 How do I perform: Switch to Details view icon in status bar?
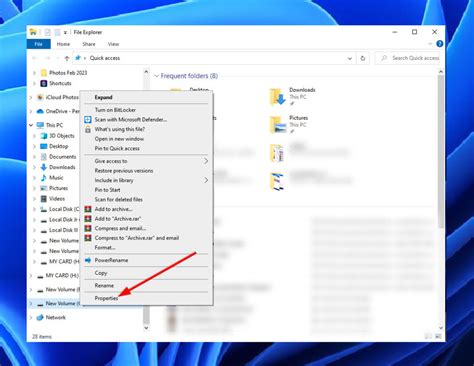coord(428,336)
